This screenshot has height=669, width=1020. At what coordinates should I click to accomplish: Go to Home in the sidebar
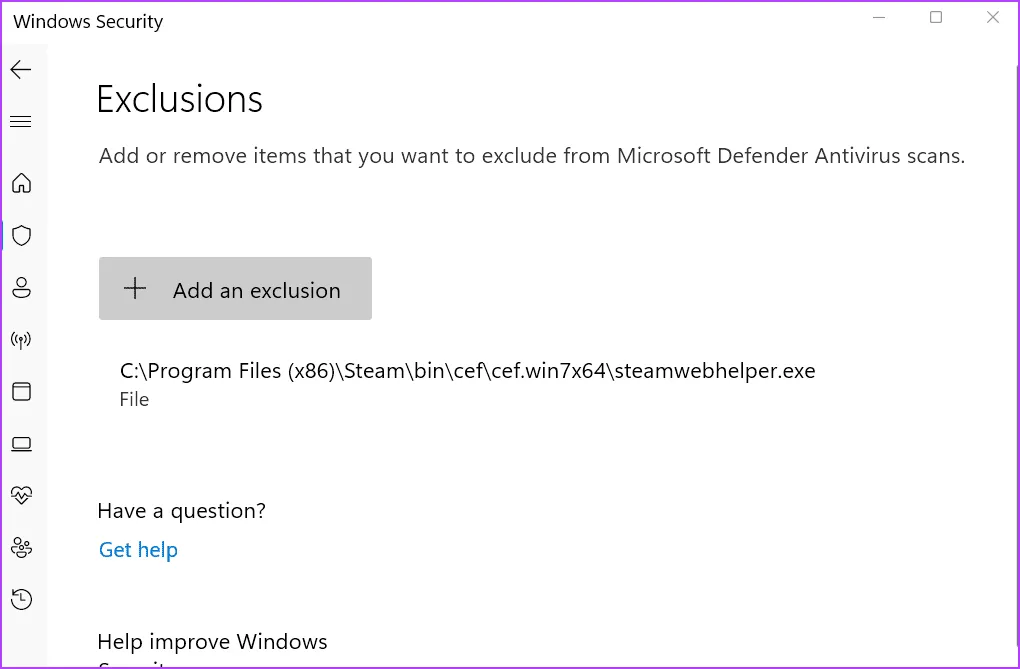(21, 183)
